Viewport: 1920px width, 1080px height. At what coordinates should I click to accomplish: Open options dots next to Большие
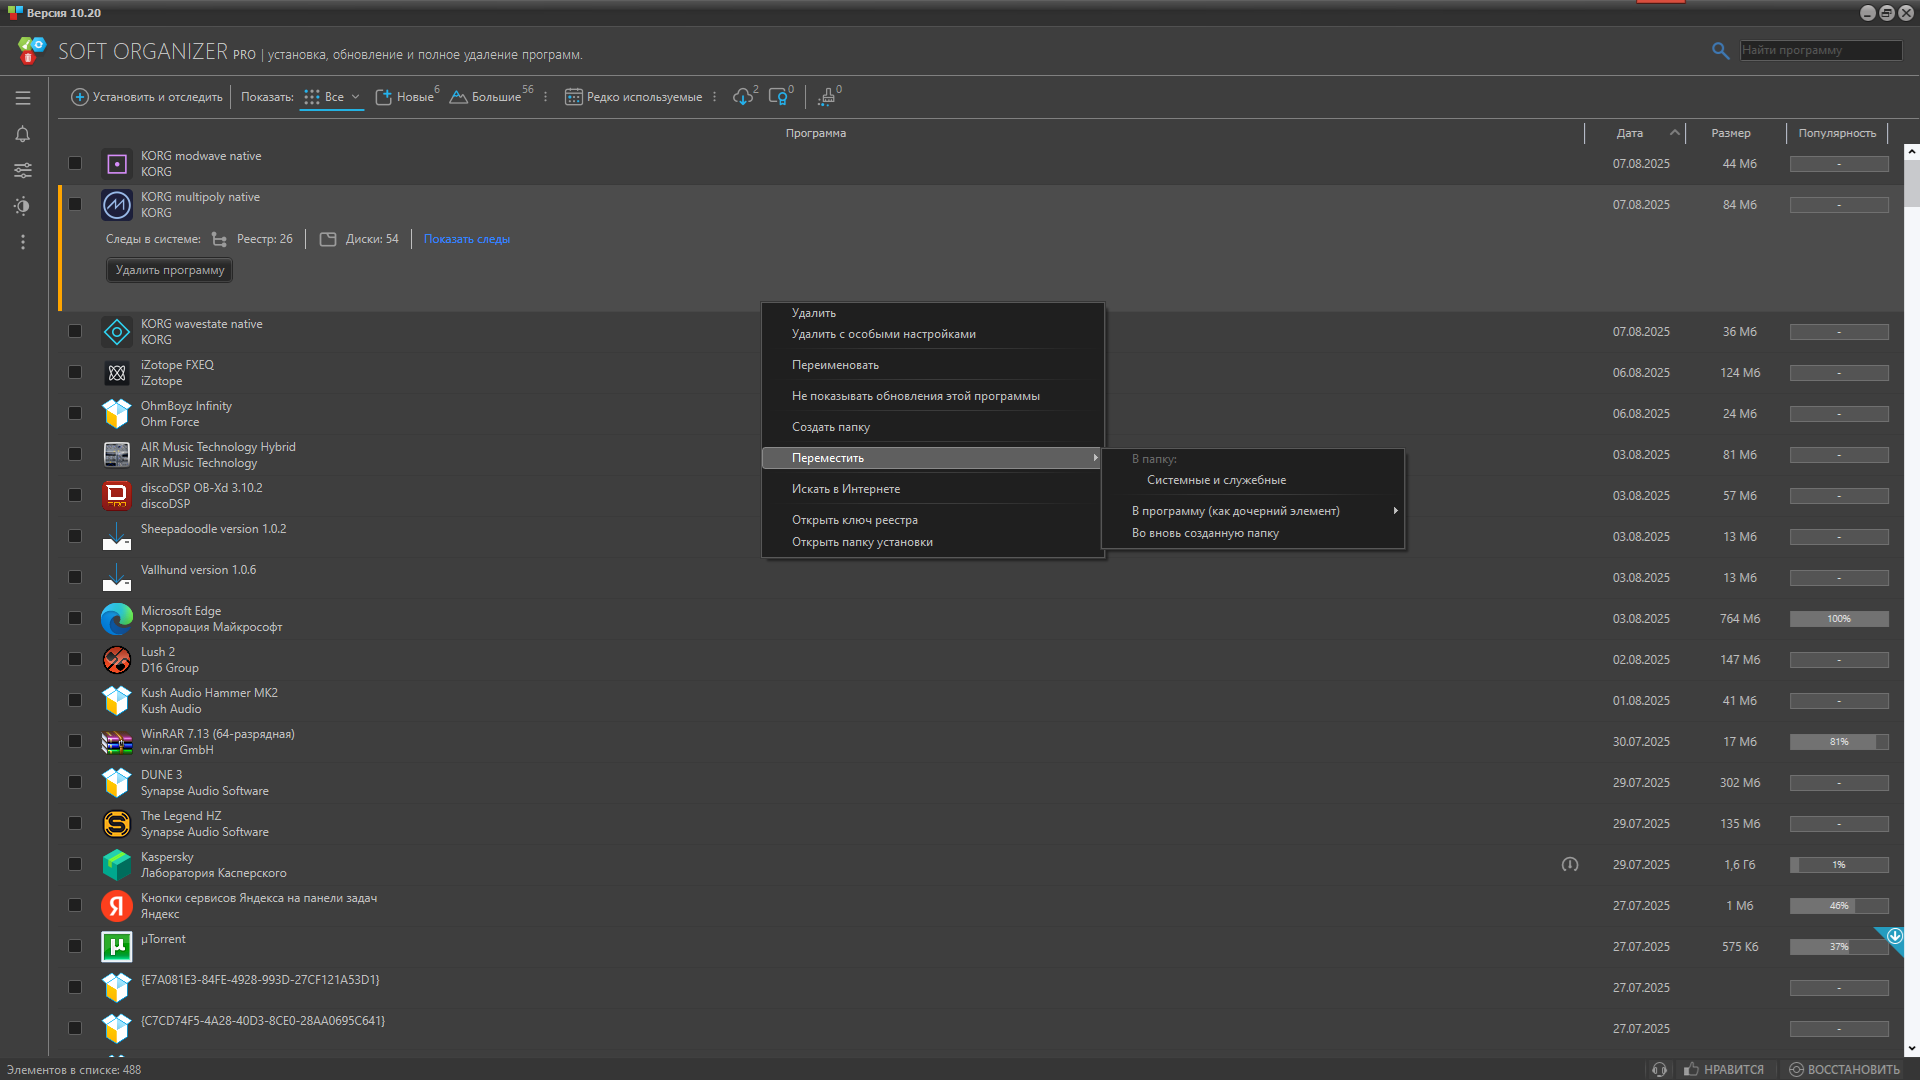tap(545, 97)
